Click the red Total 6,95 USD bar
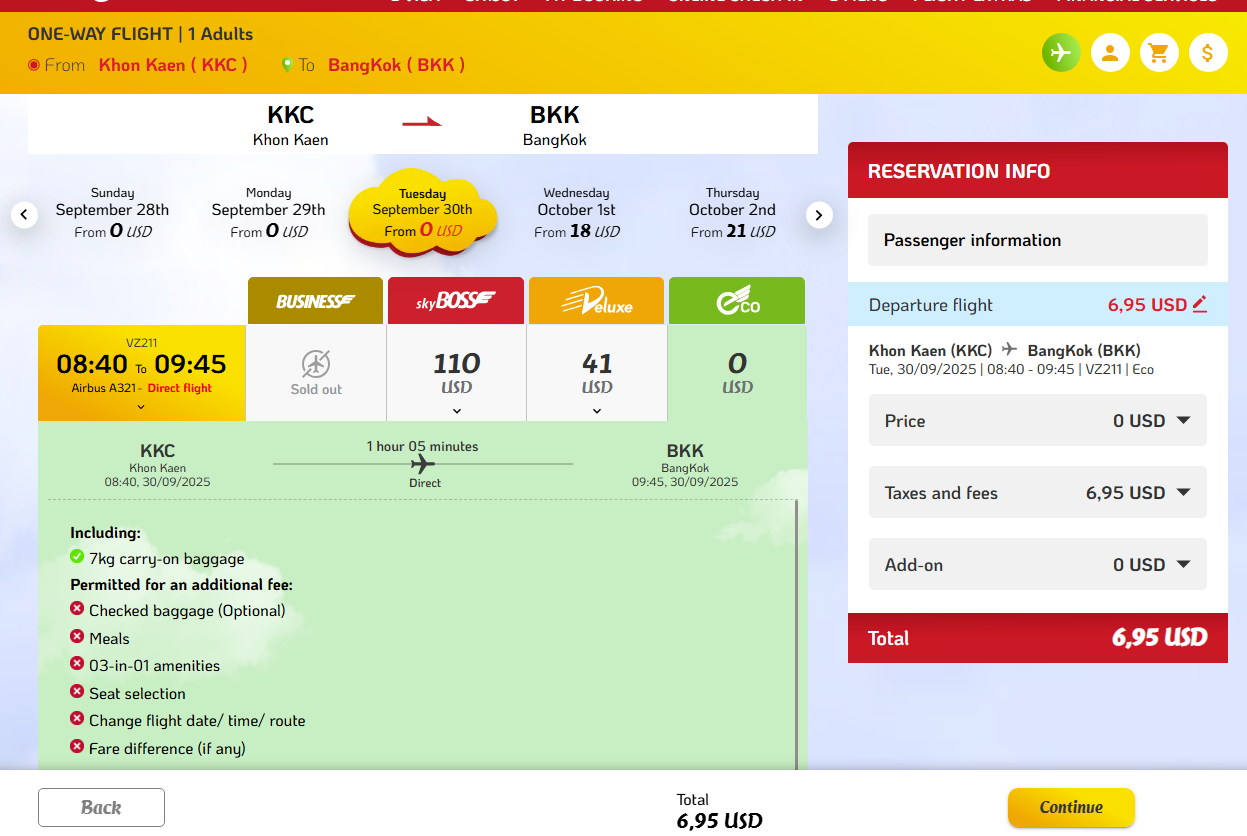 pyautogui.click(x=1038, y=638)
